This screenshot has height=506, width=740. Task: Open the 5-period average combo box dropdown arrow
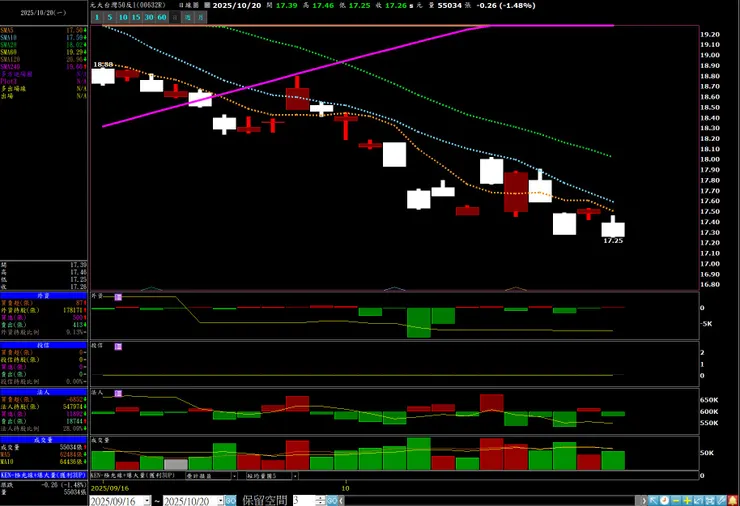(x=295, y=476)
